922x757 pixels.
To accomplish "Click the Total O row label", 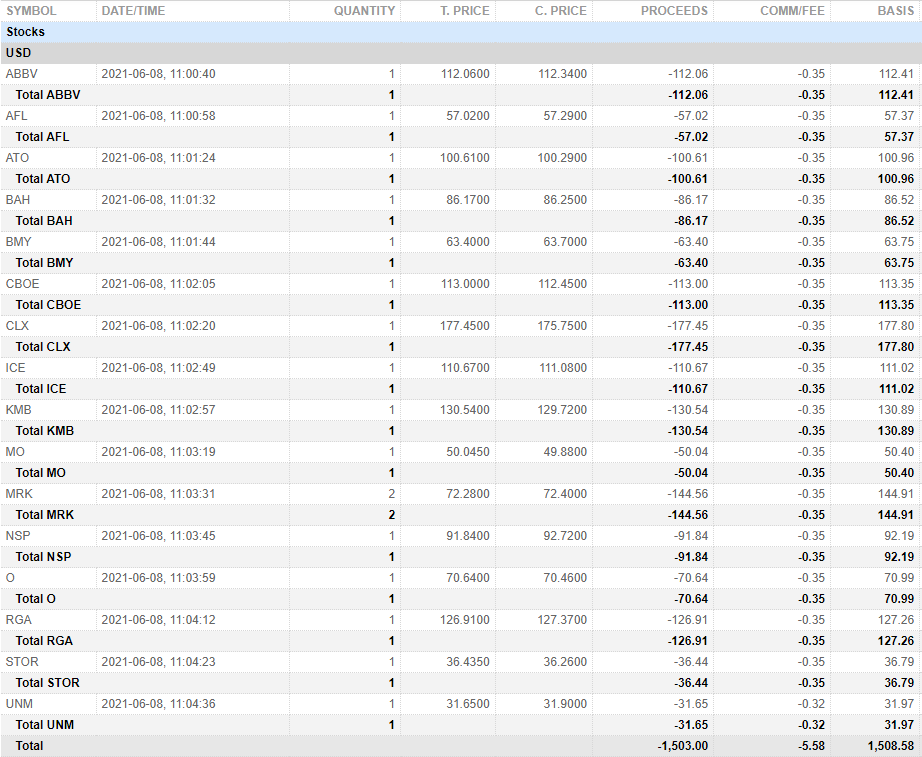I will [x=35, y=599].
